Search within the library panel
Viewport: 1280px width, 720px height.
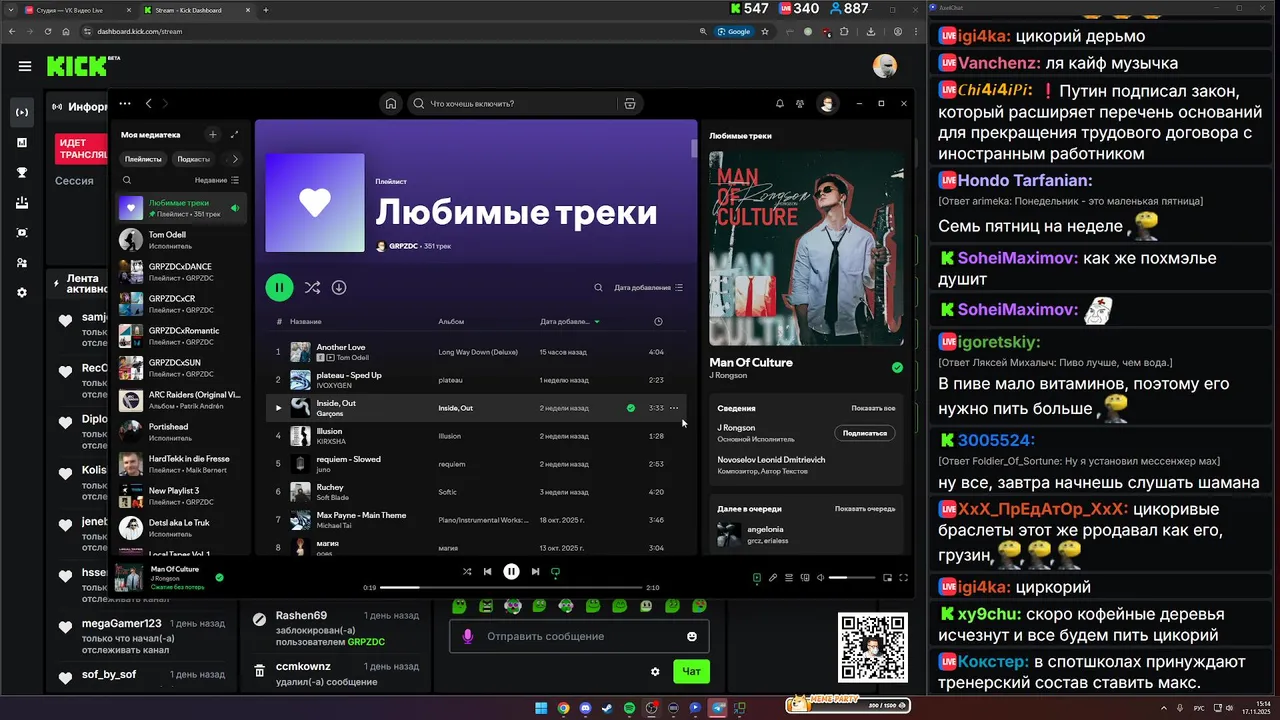click(127, 180)
